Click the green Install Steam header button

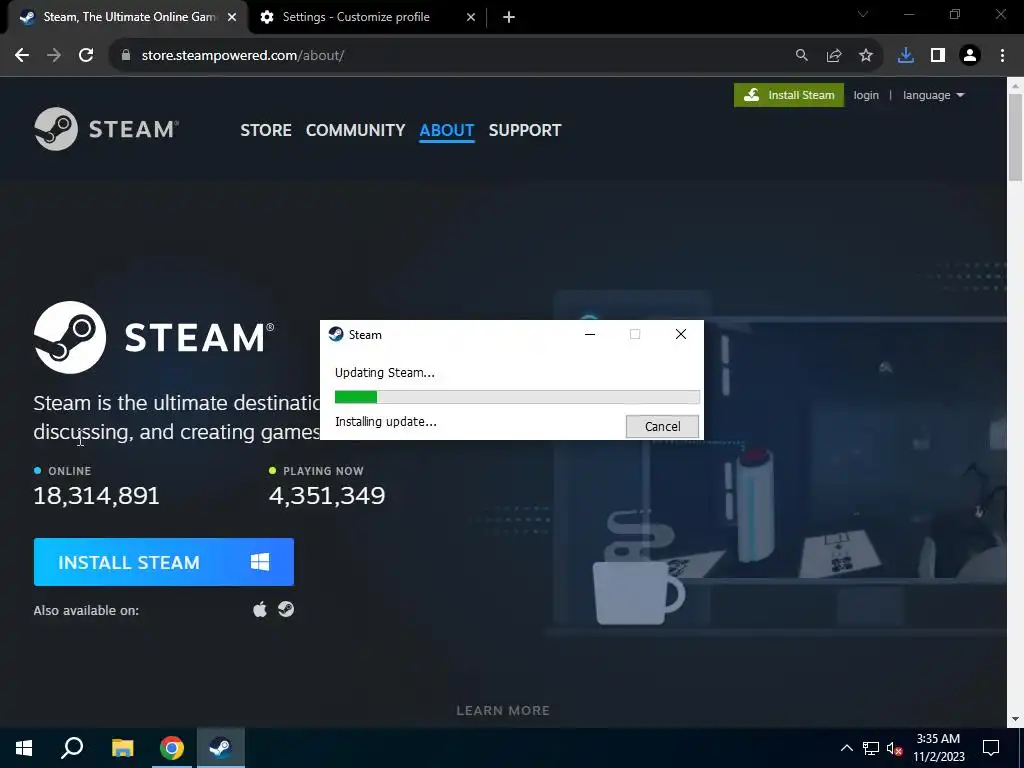tap(789, 95)
